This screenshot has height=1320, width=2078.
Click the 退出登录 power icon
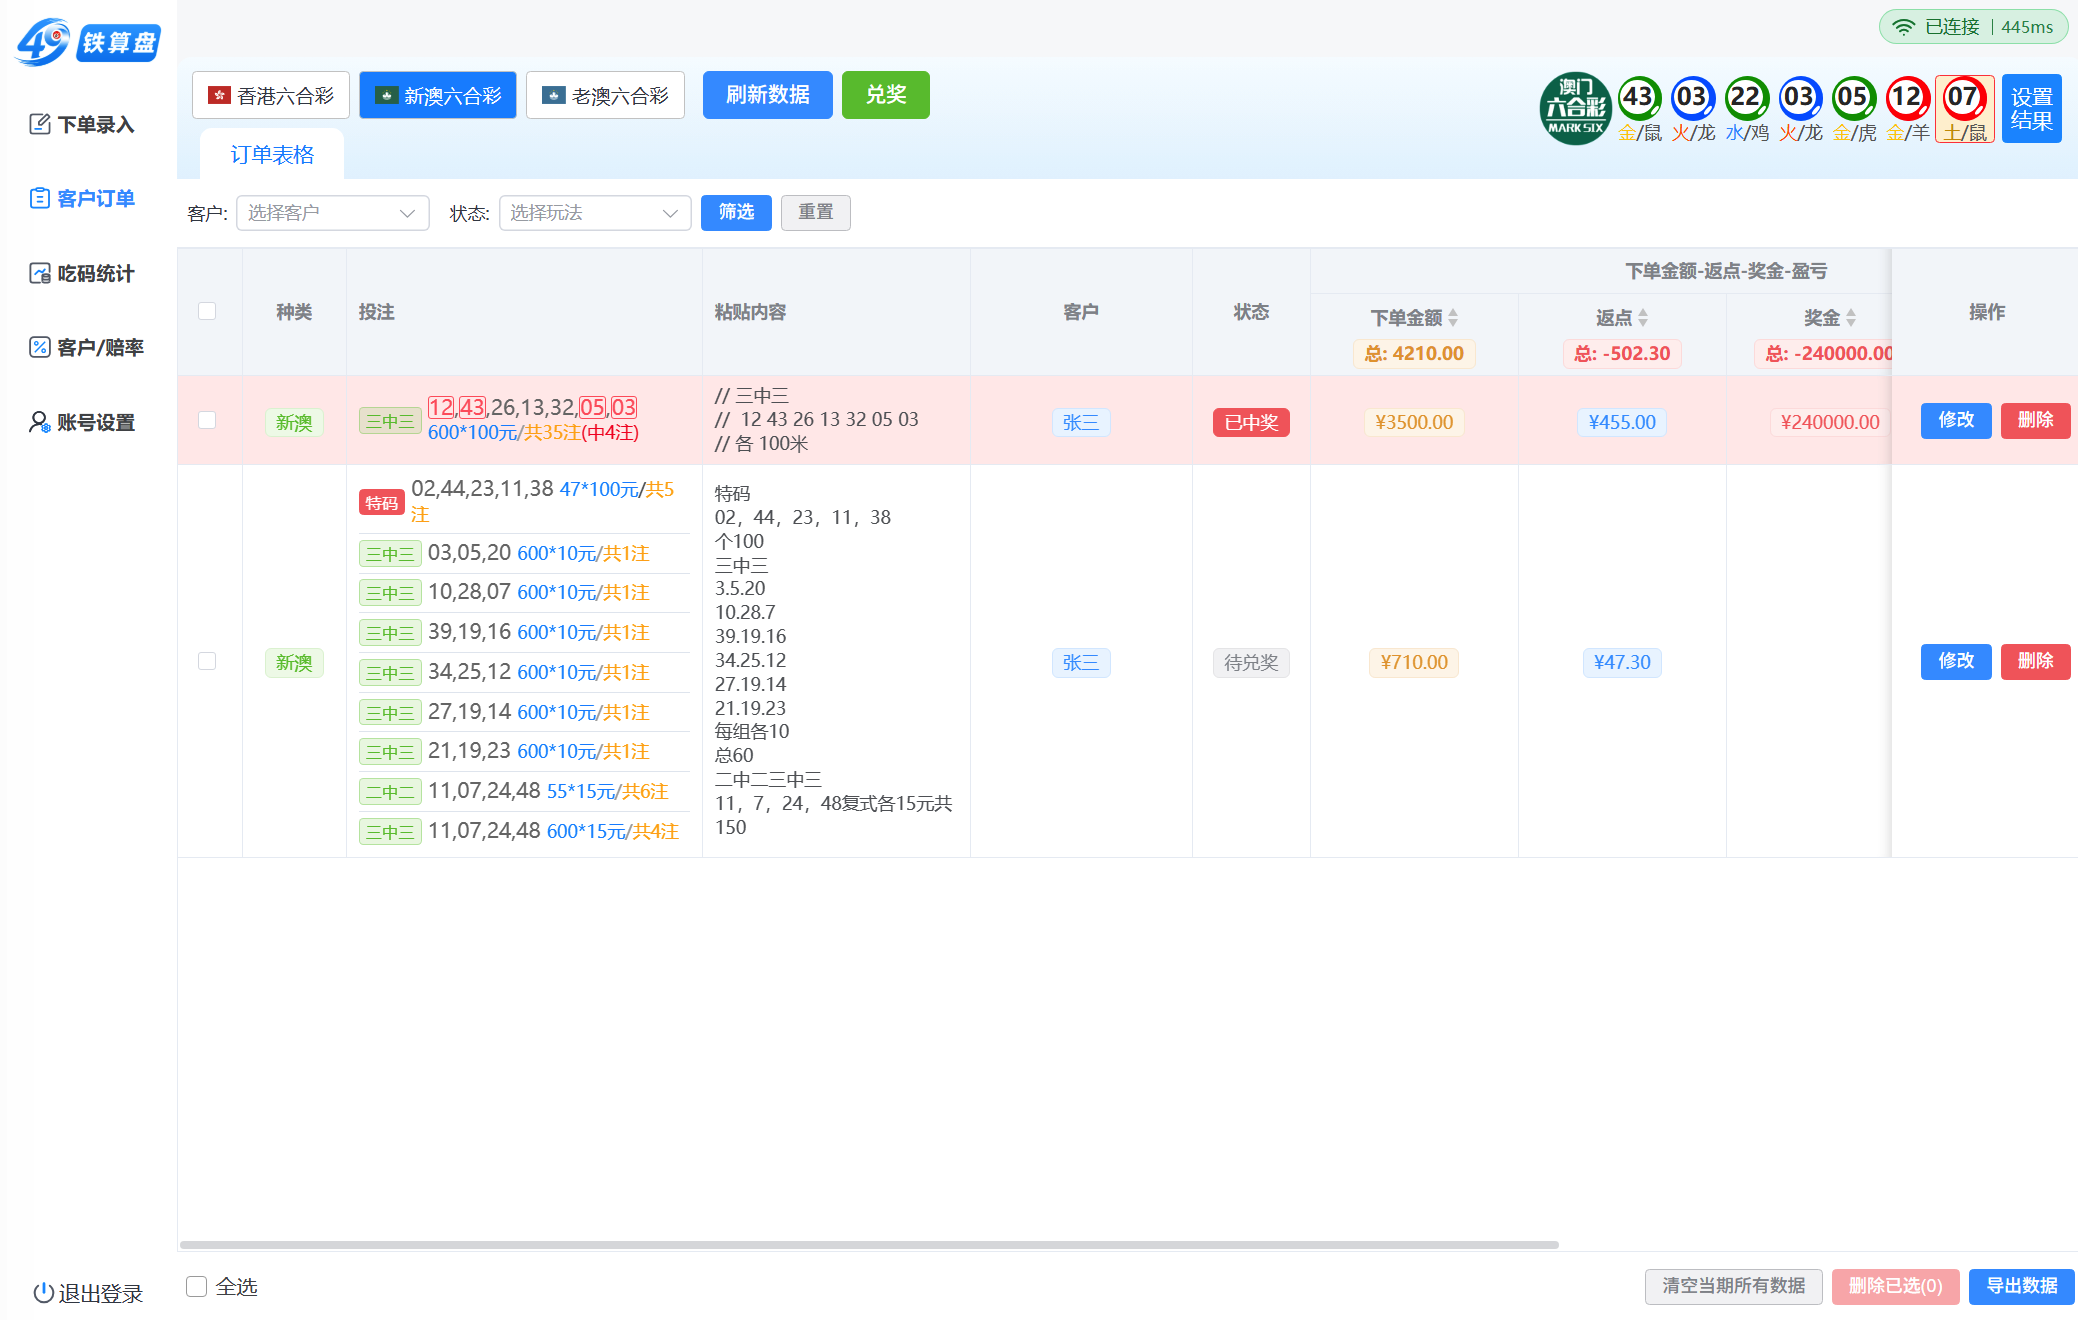[43, 1293]
